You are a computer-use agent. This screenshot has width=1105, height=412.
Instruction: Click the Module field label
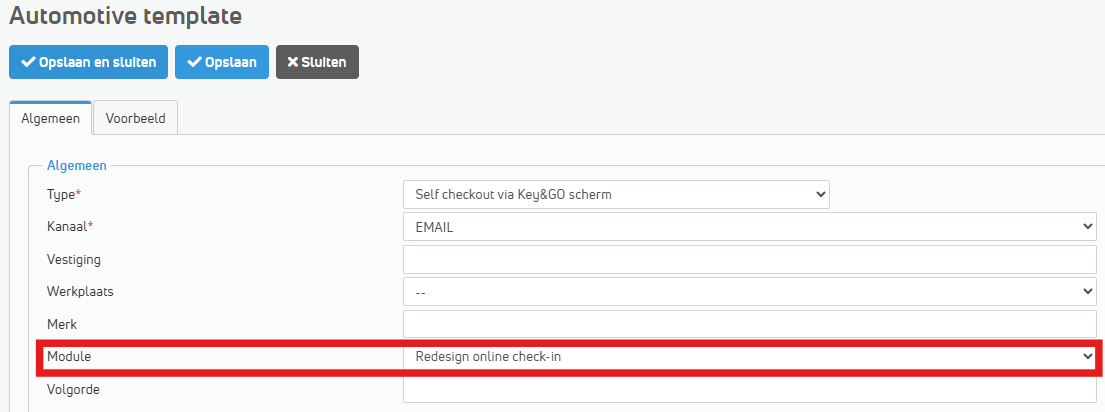(x=68, y=356)
